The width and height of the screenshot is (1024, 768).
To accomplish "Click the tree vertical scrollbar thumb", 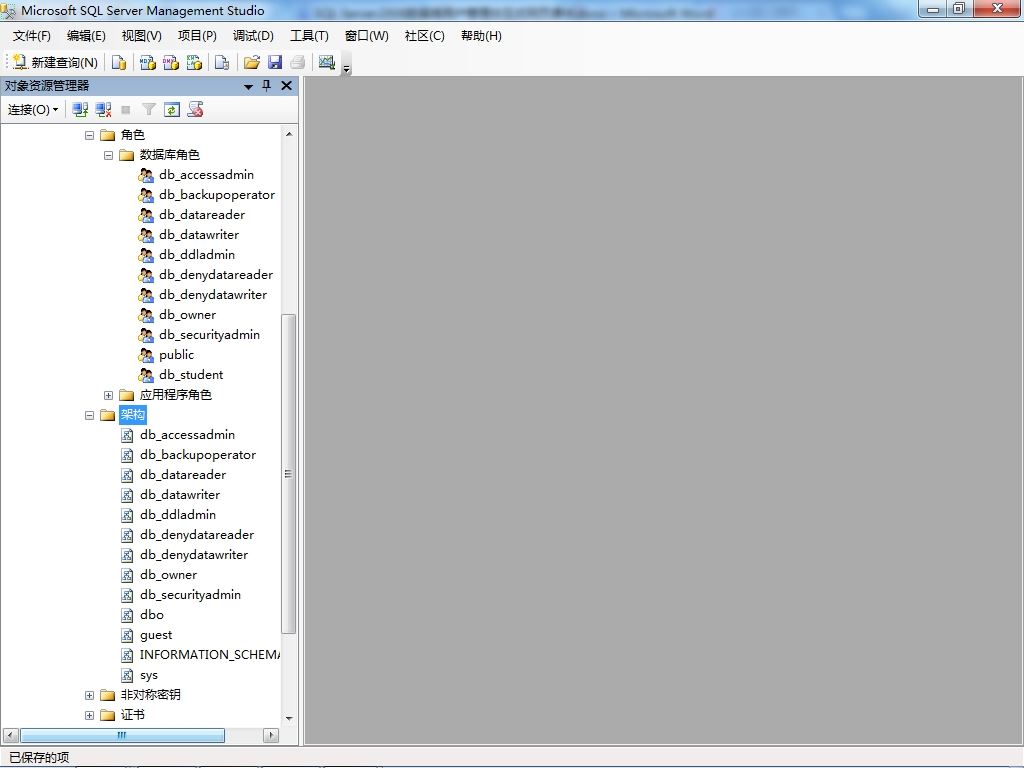I will click(288, 473).
